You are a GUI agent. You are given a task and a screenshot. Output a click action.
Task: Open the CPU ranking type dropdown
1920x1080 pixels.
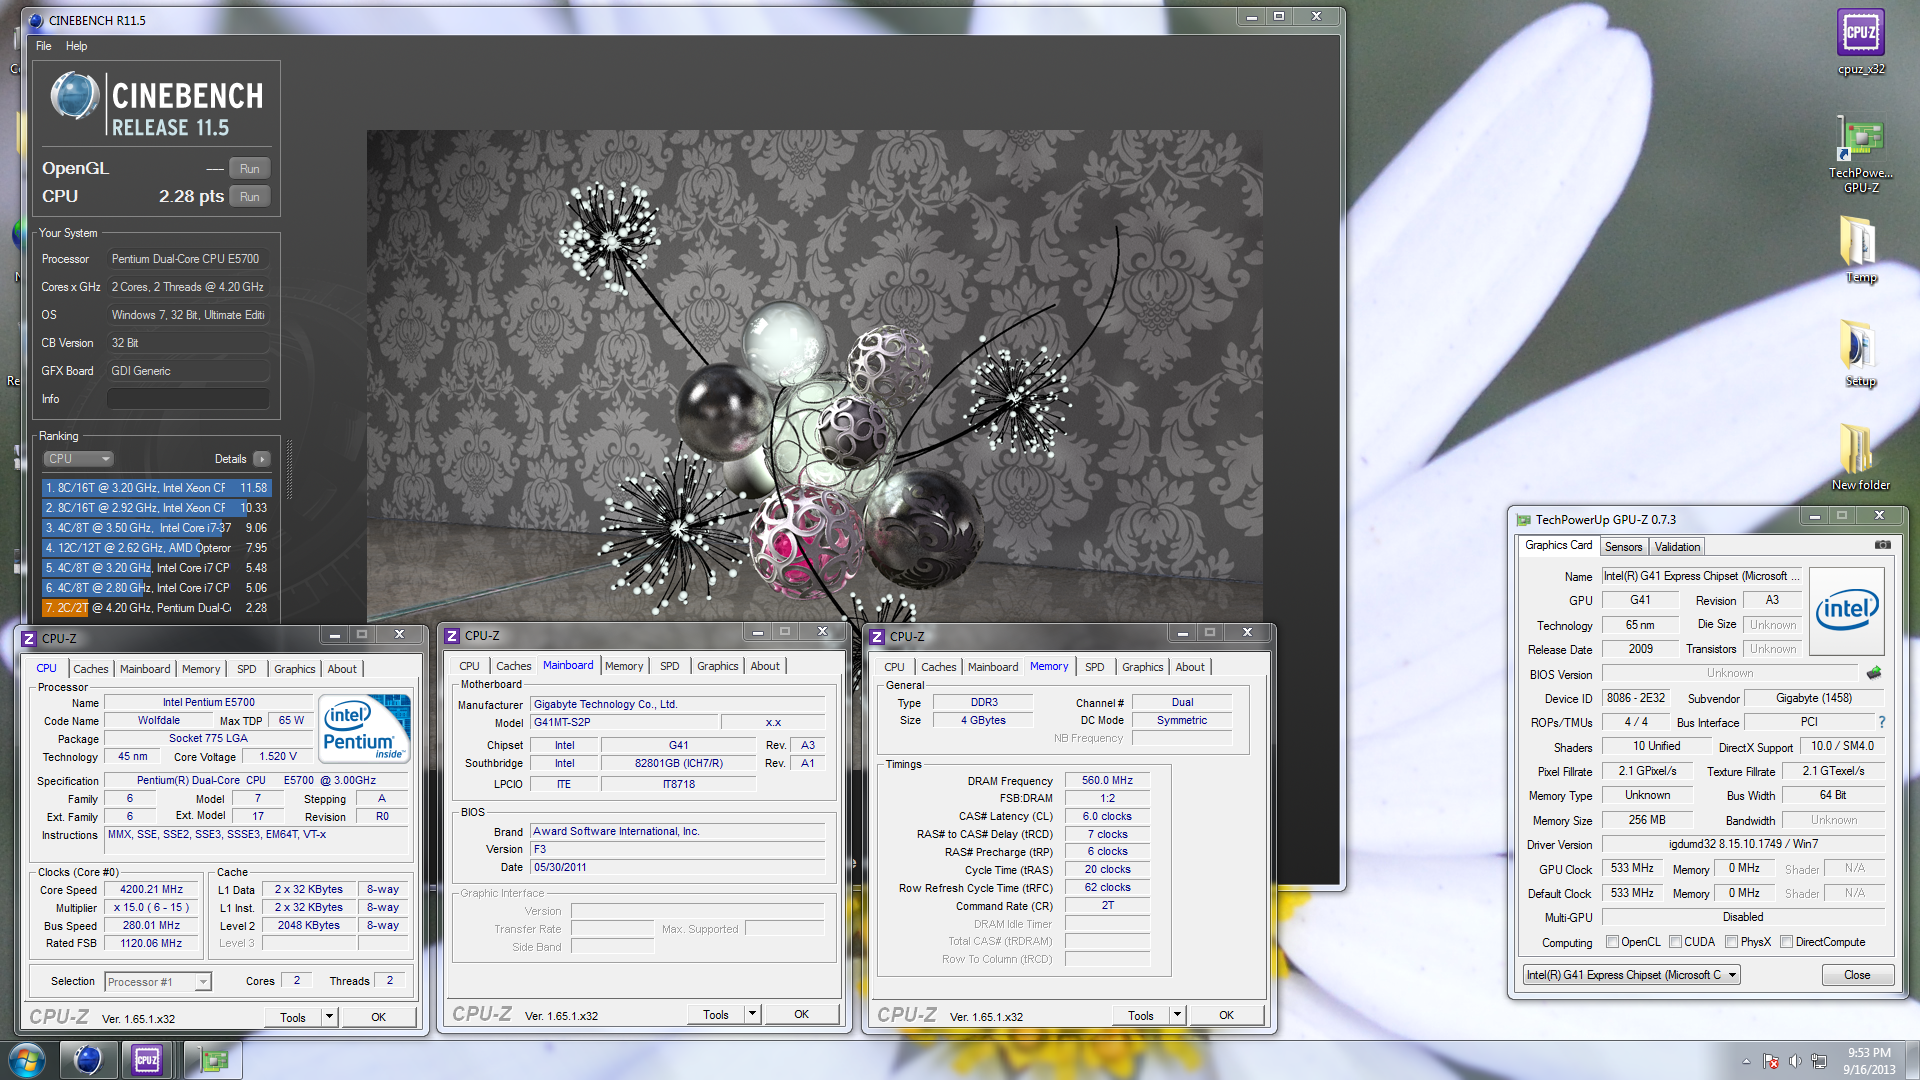tap(78, 459)
